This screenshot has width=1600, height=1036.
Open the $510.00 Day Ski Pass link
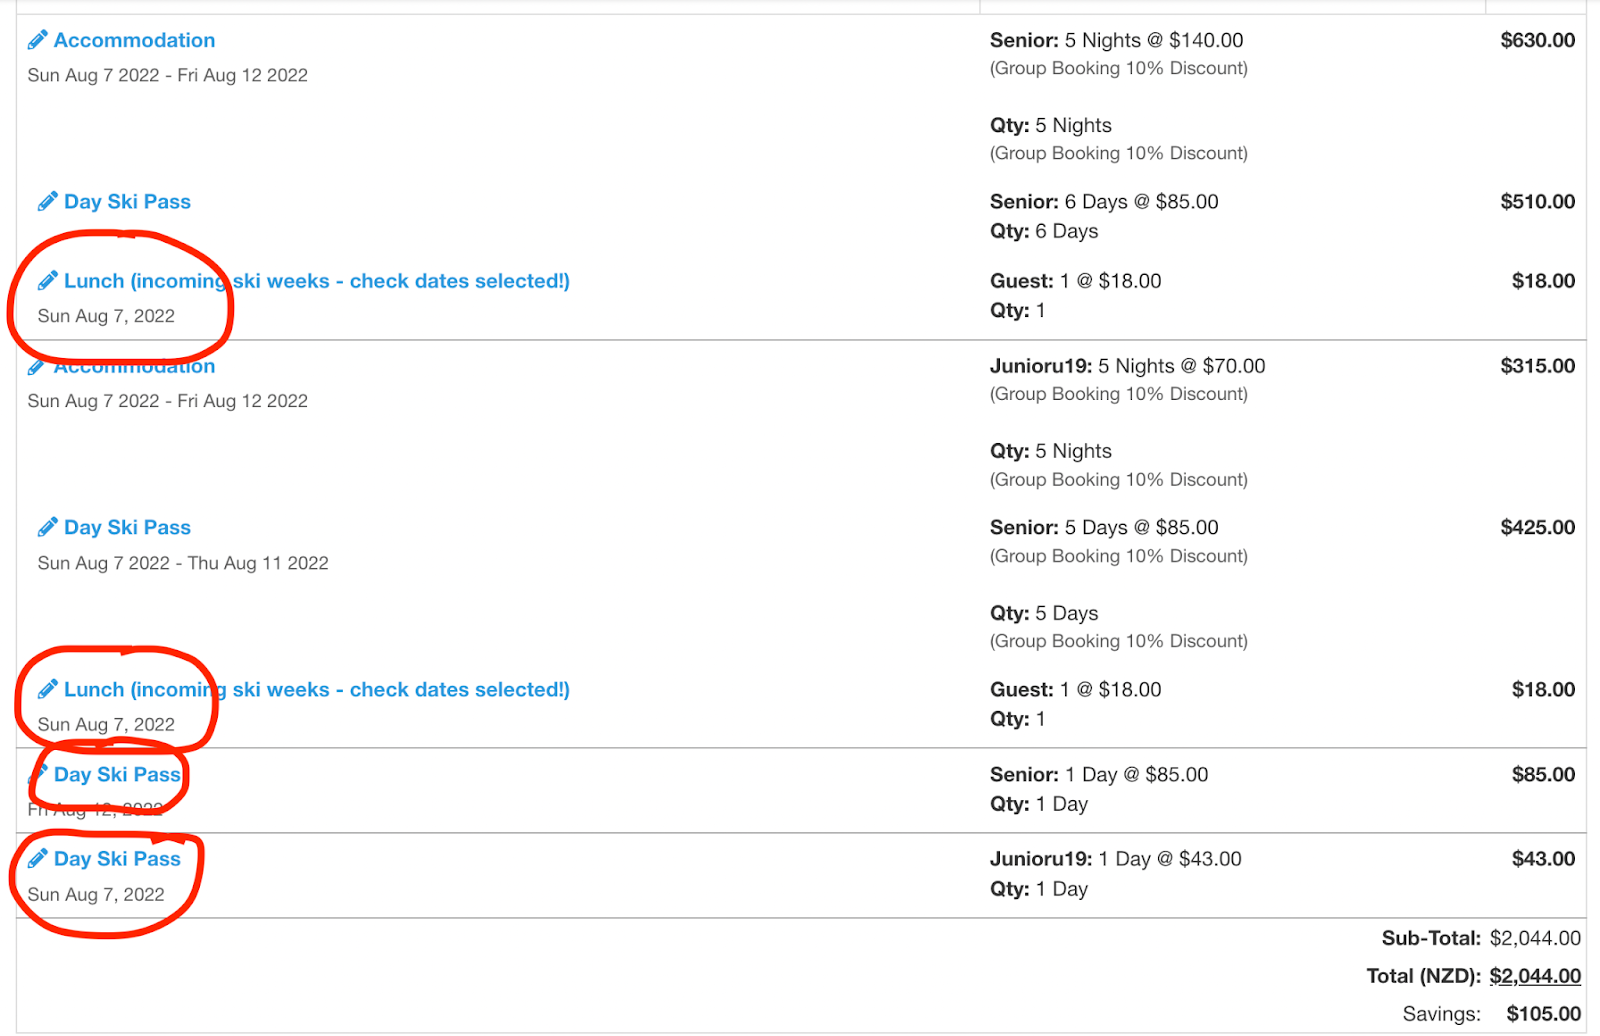(127, 202)
